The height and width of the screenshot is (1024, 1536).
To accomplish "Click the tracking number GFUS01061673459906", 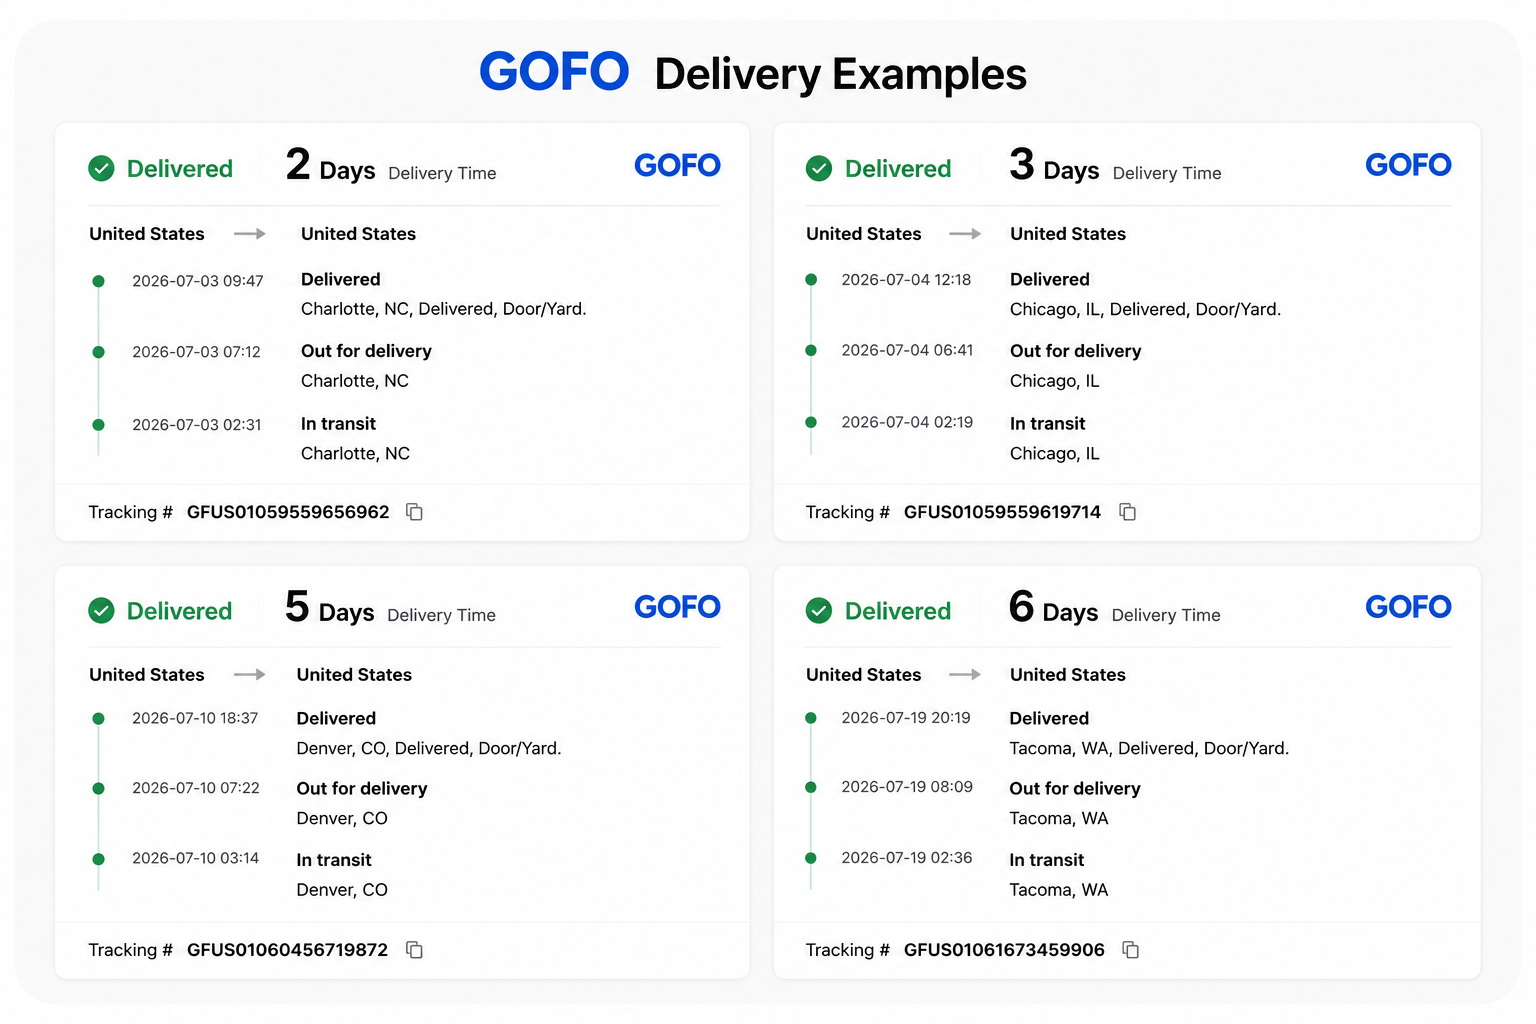I will [1004, 950].
